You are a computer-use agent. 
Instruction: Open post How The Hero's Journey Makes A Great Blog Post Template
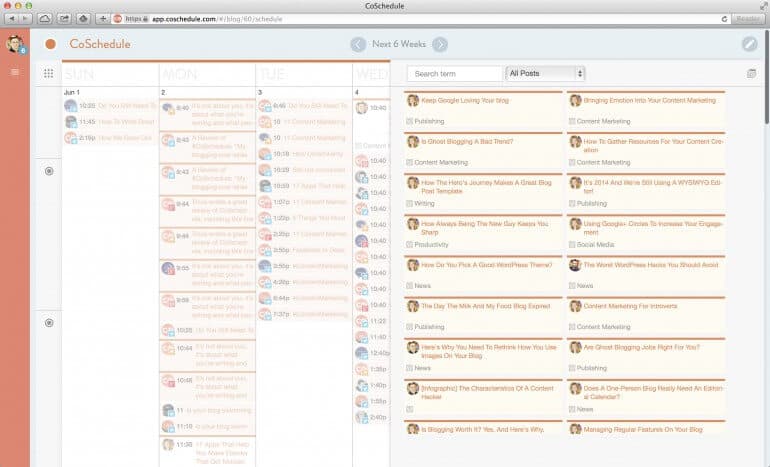pos(486,187)
